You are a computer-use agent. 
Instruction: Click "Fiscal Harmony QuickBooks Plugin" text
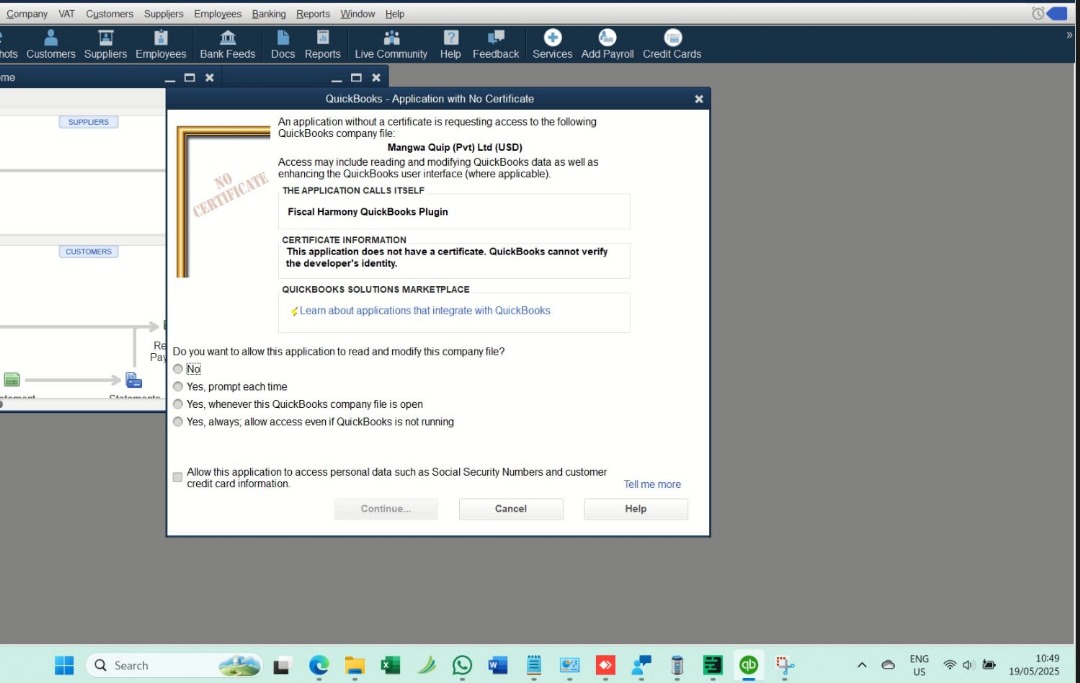coord(368,212)
